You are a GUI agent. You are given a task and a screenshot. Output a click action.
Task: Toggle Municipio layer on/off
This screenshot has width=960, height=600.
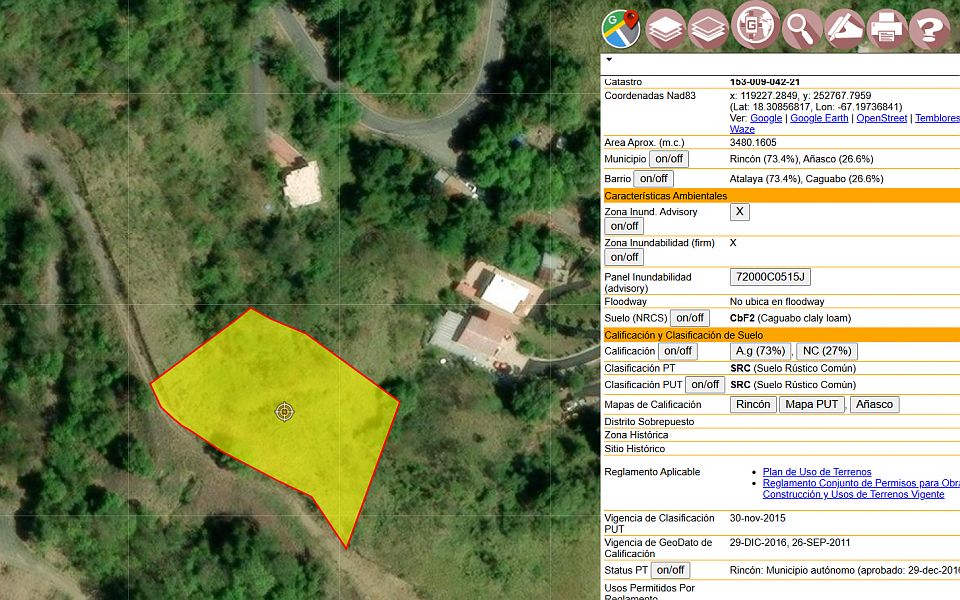(x=668, y=159)
